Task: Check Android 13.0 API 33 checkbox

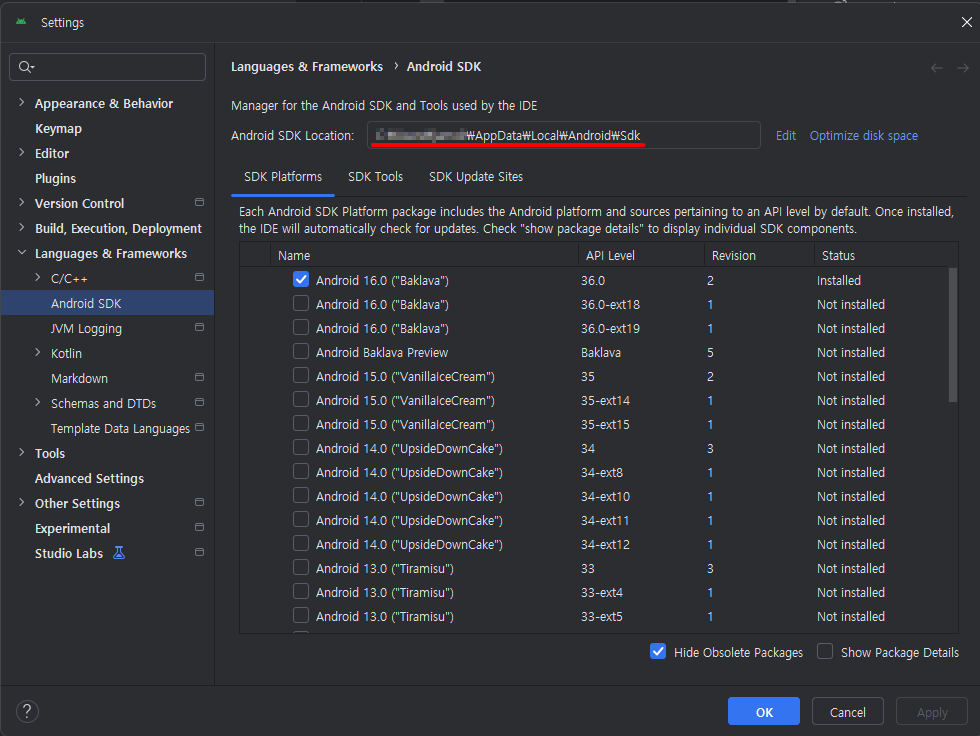Action: pos(301,567)
